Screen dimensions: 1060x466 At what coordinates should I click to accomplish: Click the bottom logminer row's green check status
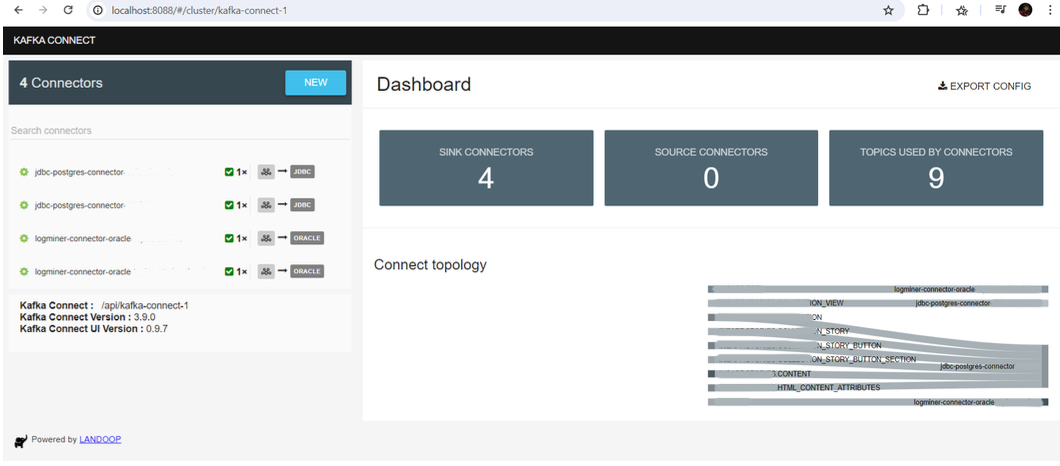[229, 271]
